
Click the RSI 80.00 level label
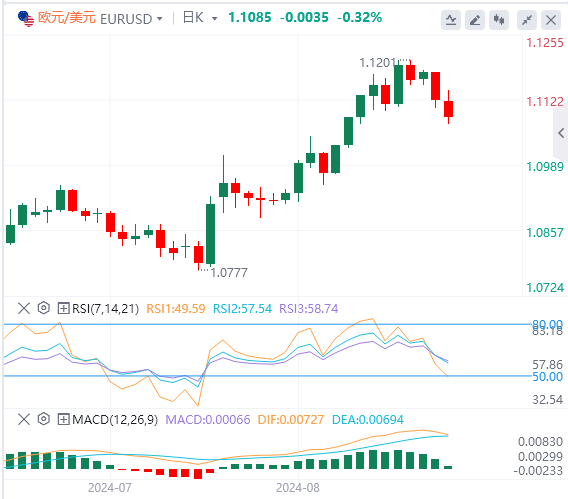coord(547,323)
